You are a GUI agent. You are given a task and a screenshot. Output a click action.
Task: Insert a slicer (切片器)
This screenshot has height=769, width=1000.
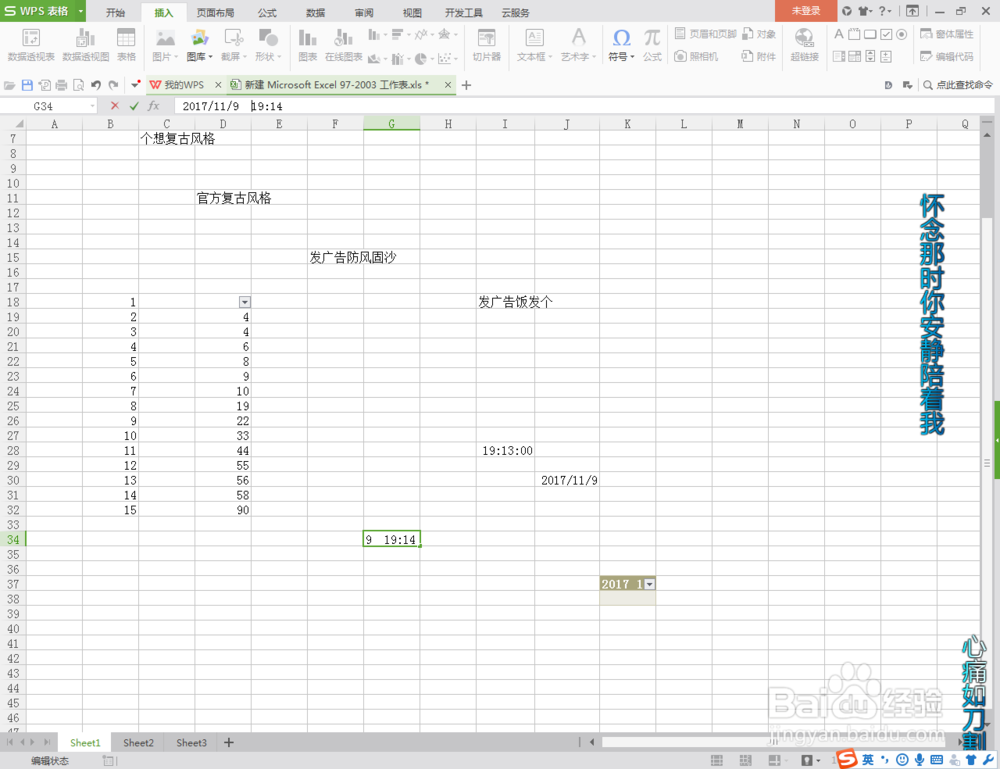coord(487,45)
